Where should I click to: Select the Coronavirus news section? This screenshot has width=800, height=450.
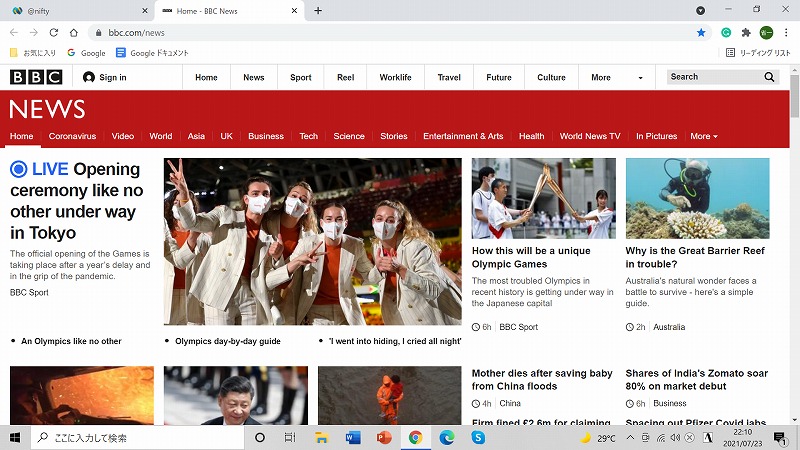click(x=72, y=136)
